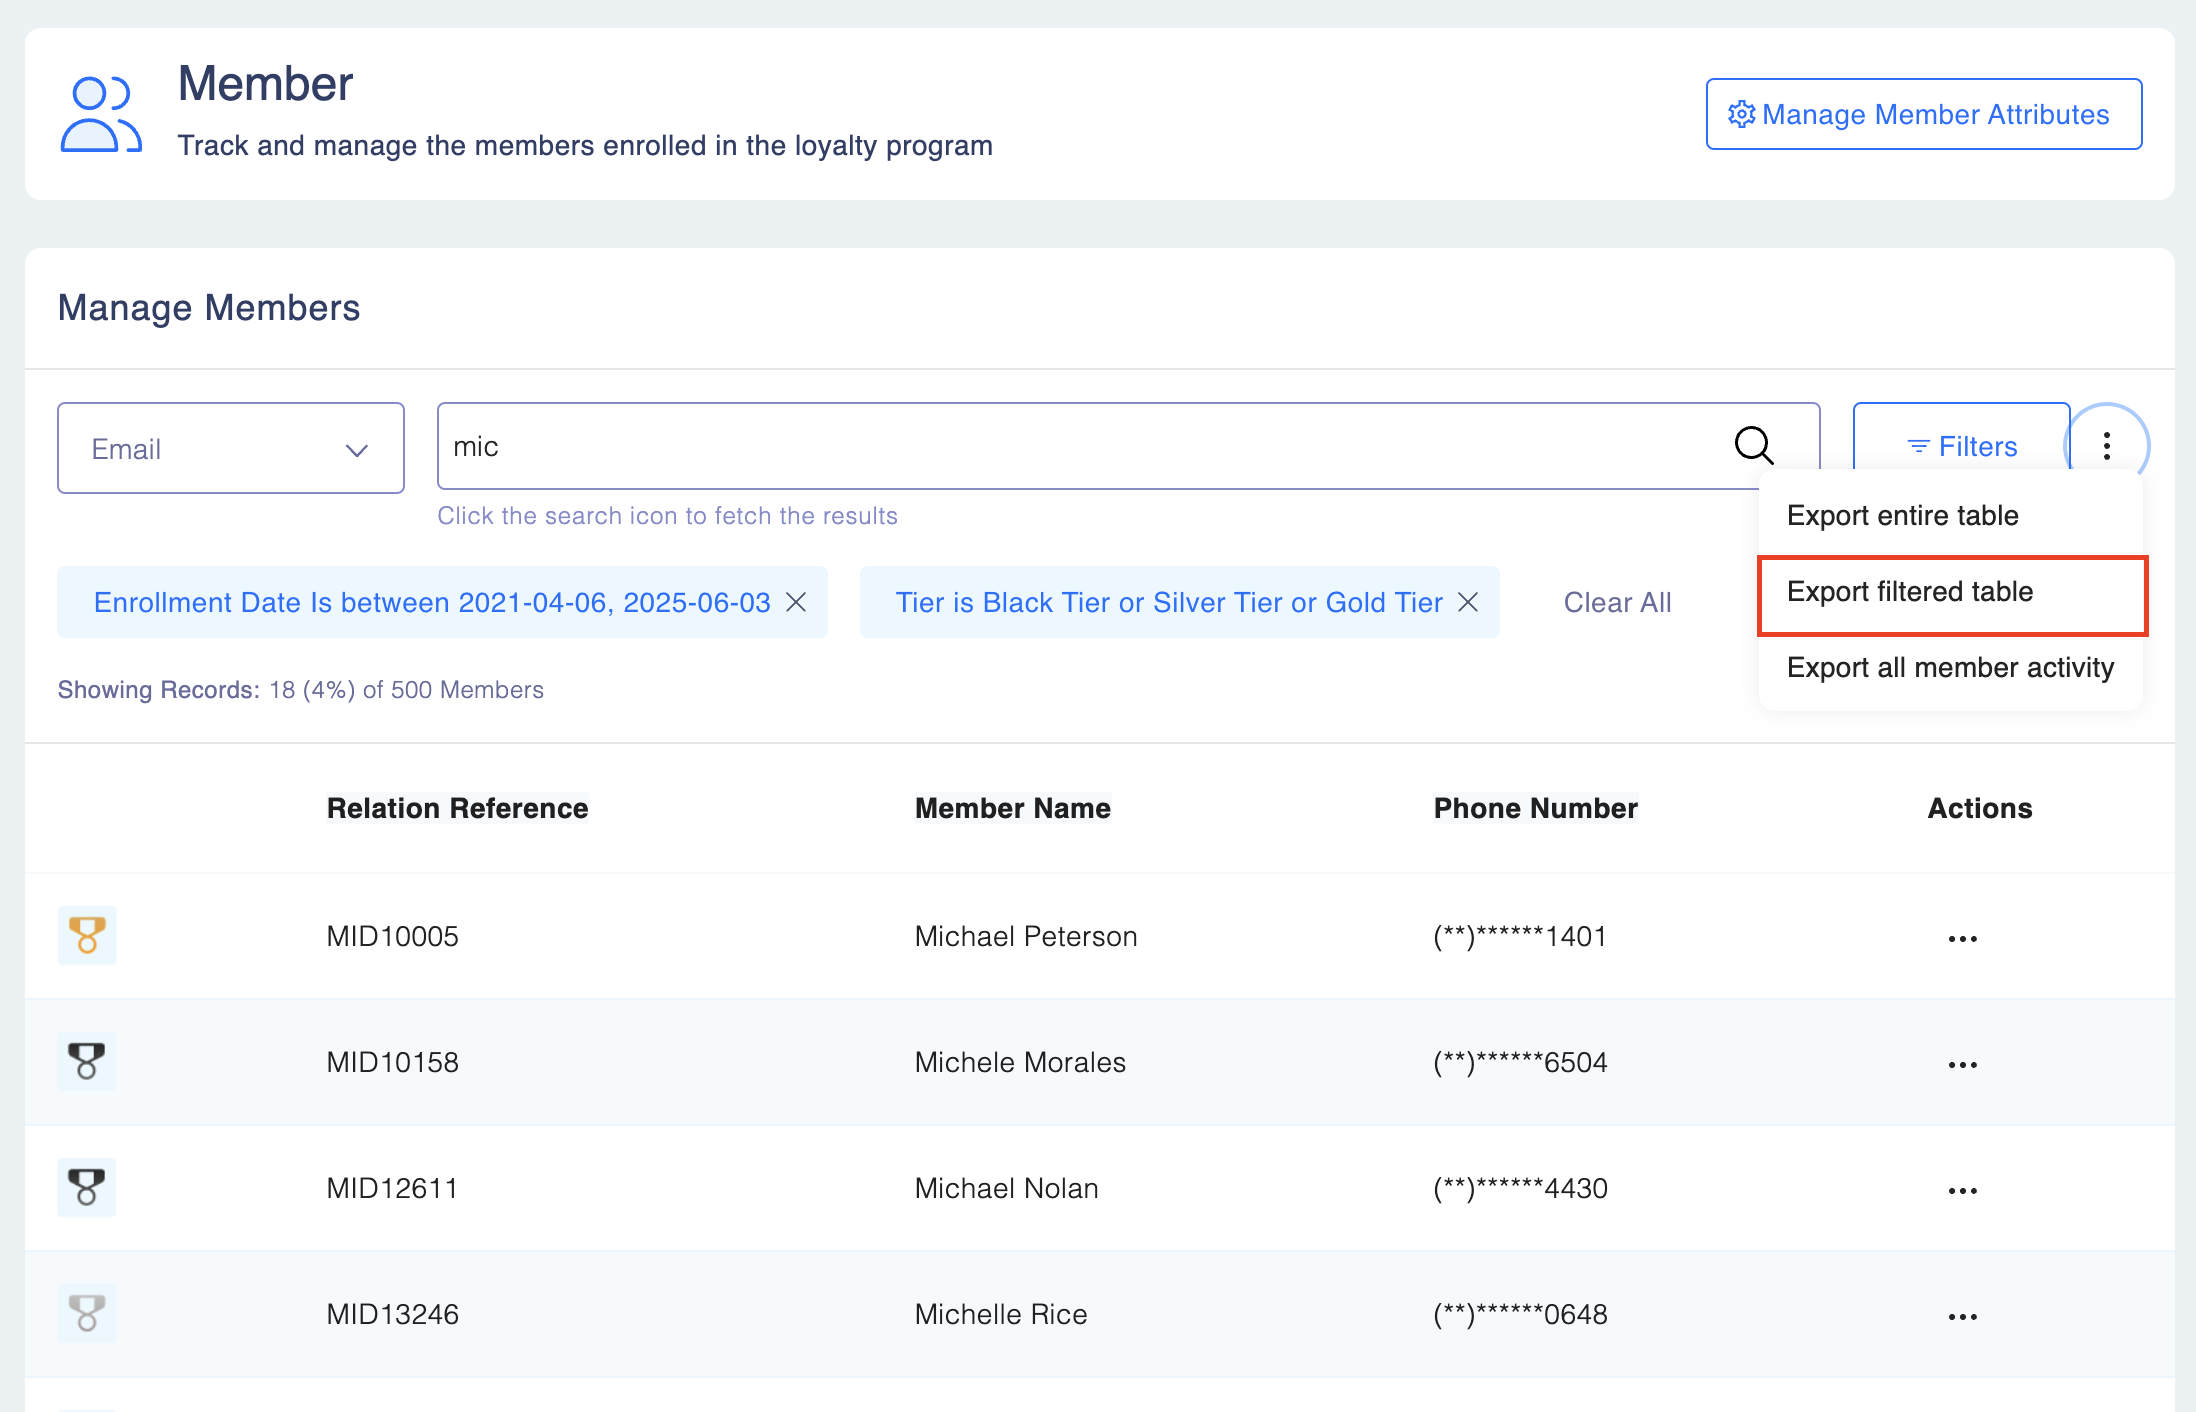Remove the Tier filter chip
Viewport: 2196px width, 1412px height.
1468,602
